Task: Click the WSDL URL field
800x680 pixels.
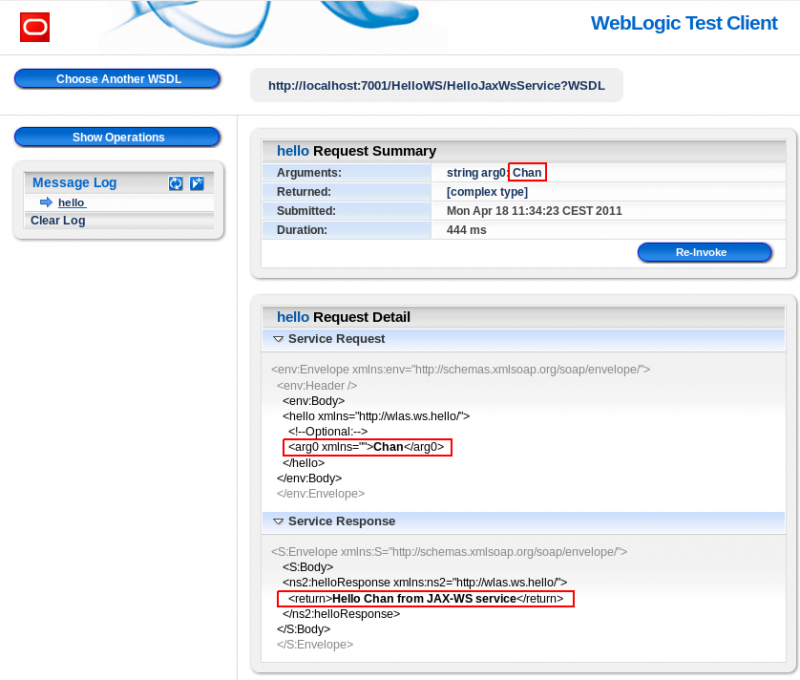Action: (x=436, y=86)
